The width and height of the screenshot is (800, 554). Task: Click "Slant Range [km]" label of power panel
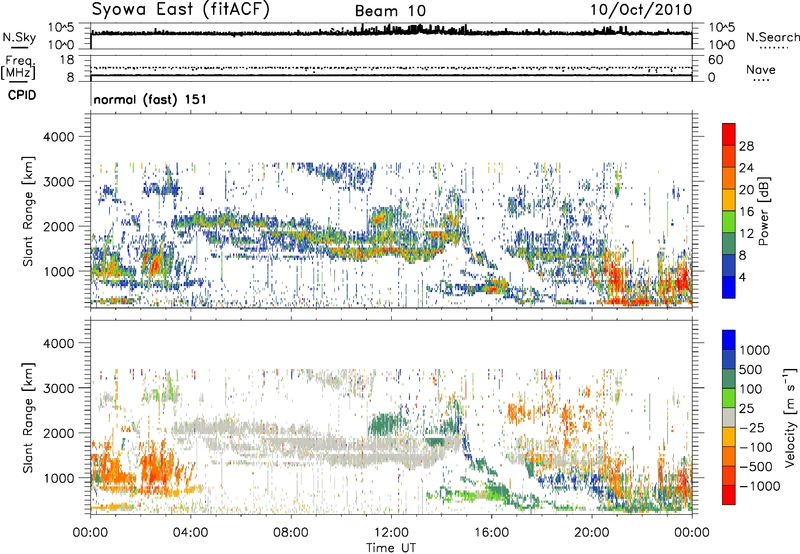tap(28, 211)
